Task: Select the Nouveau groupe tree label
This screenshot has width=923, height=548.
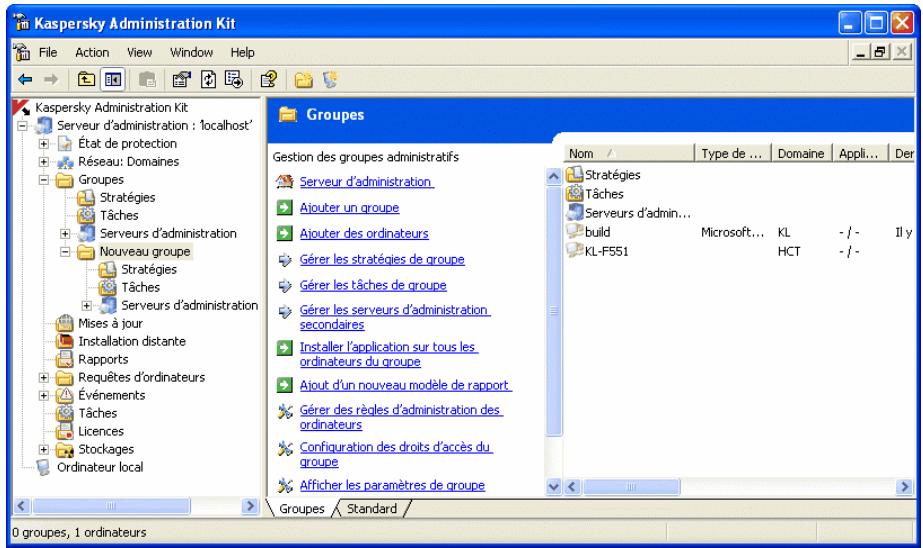Action: click(145, 251)
